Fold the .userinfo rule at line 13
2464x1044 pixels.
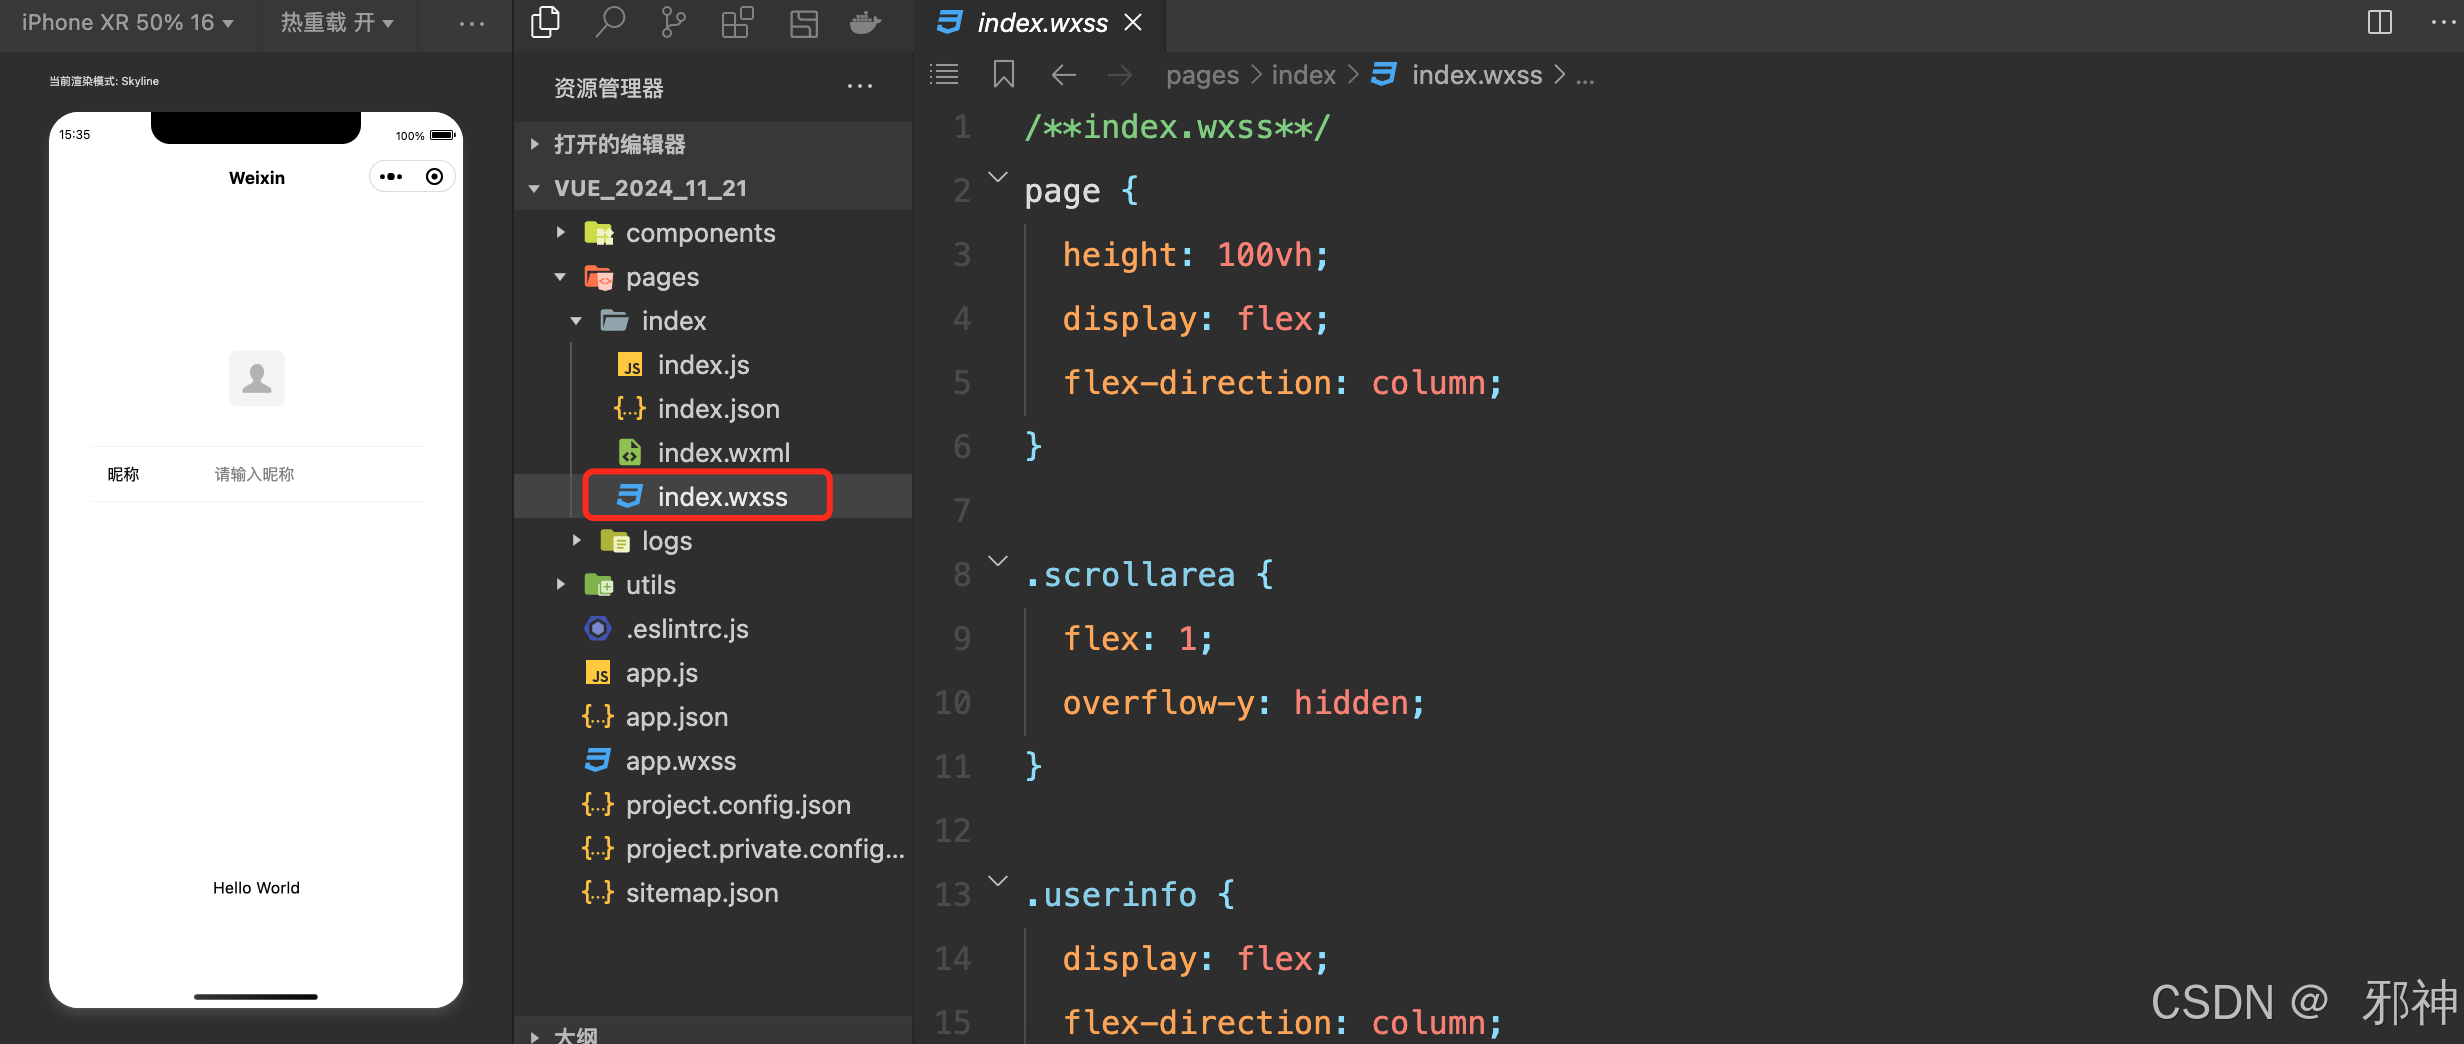(997, 881)
